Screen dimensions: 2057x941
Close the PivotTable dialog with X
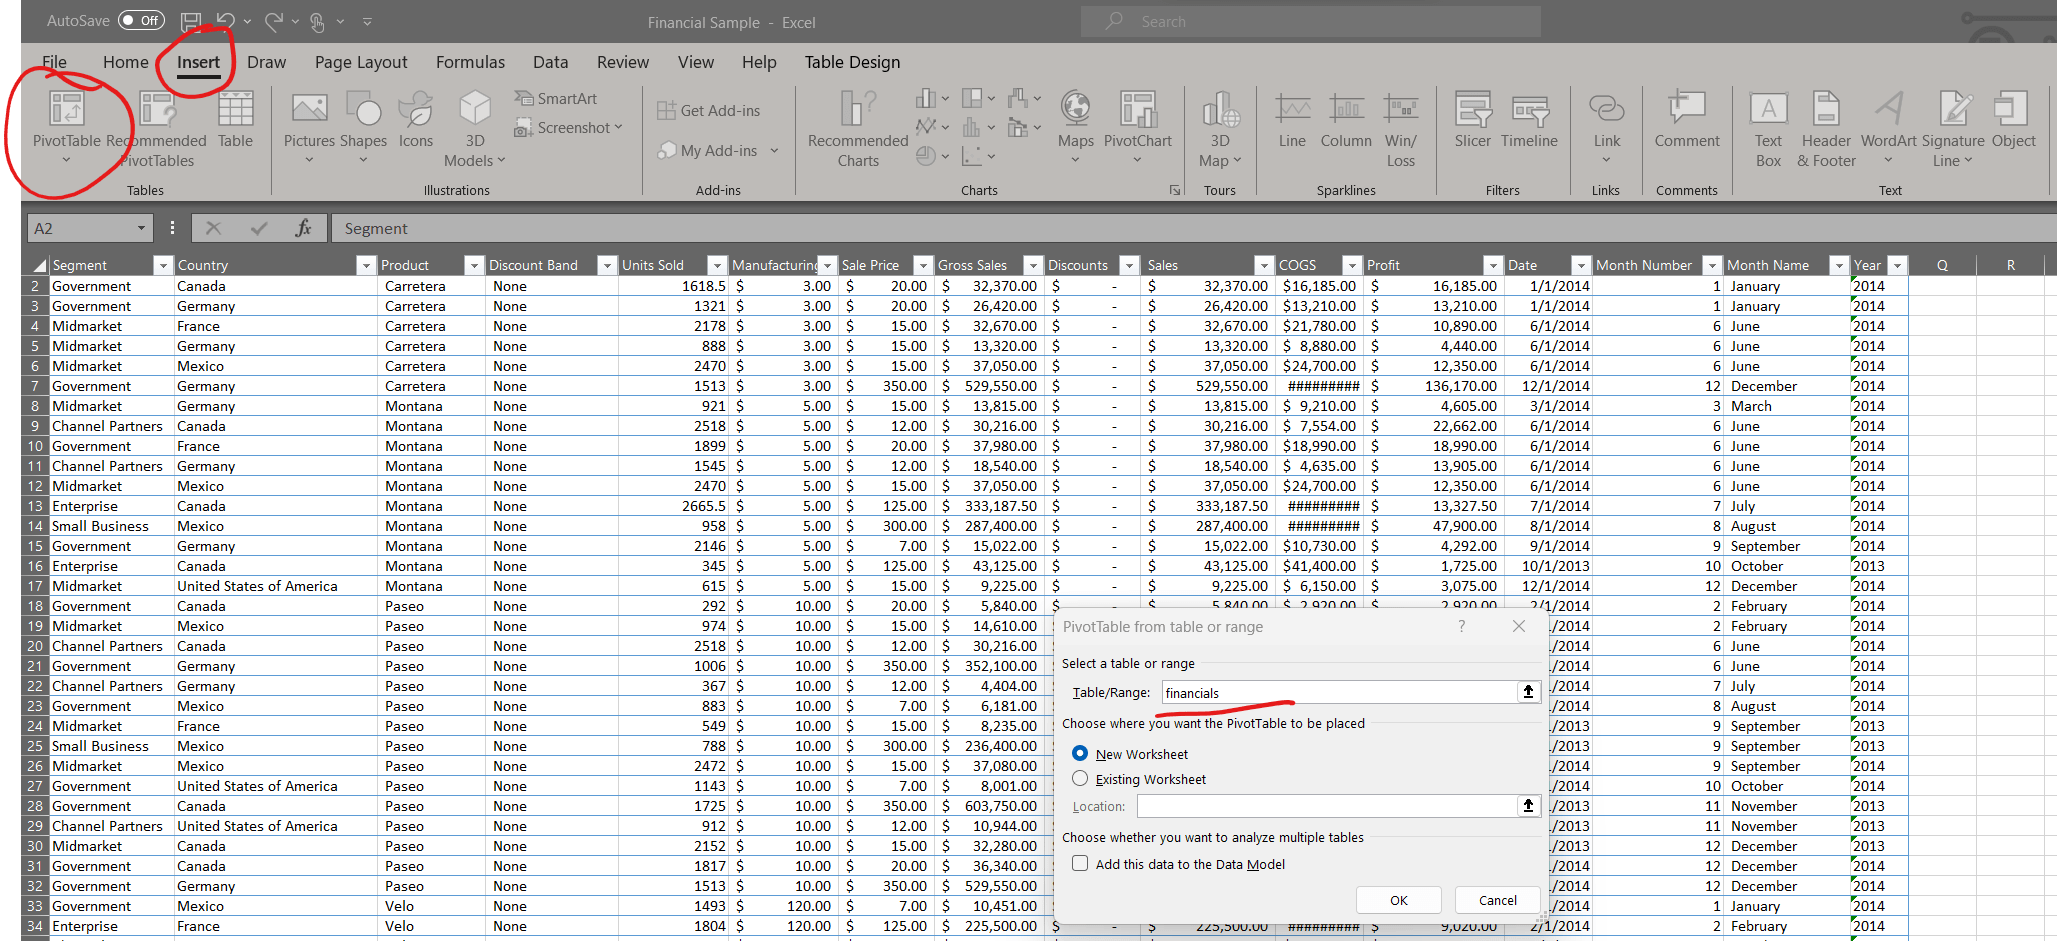click(x=1519, y=626)
